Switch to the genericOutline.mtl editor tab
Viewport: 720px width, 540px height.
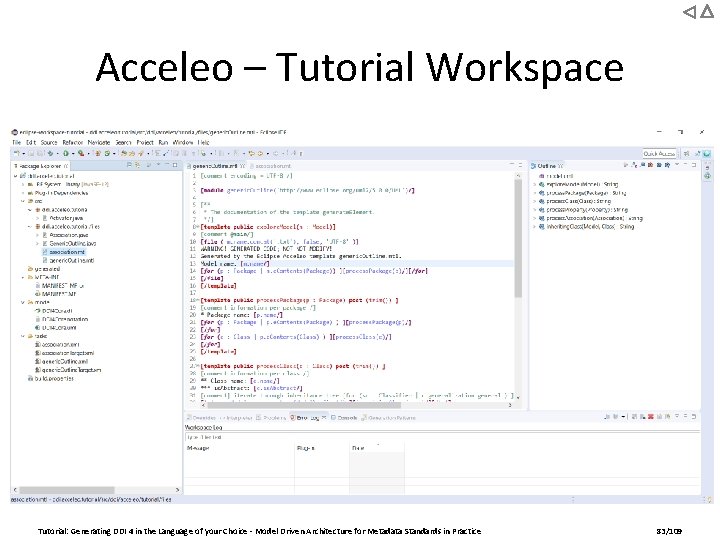(215, 166)
